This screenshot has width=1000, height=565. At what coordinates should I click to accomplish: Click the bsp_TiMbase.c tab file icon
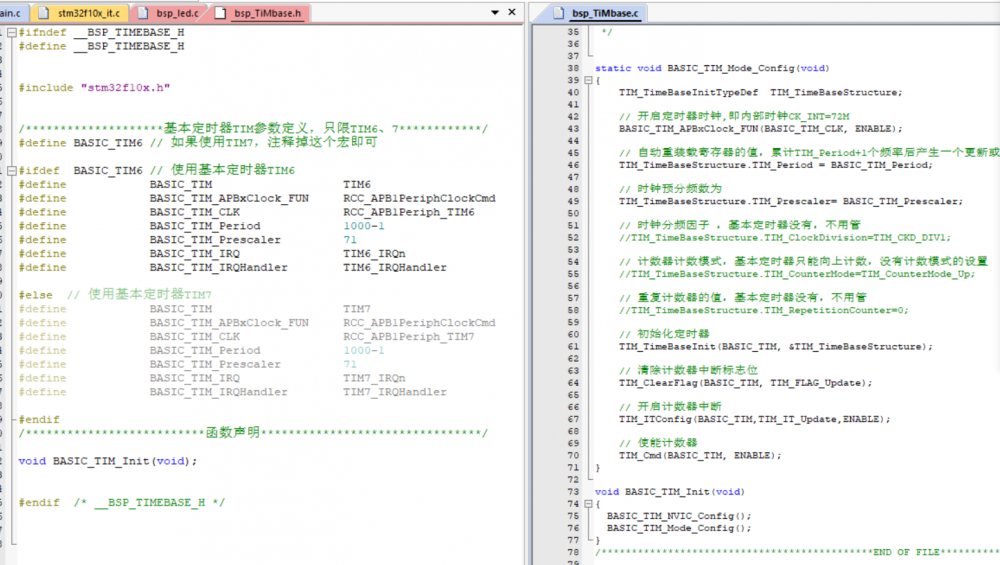click(559, 13)
